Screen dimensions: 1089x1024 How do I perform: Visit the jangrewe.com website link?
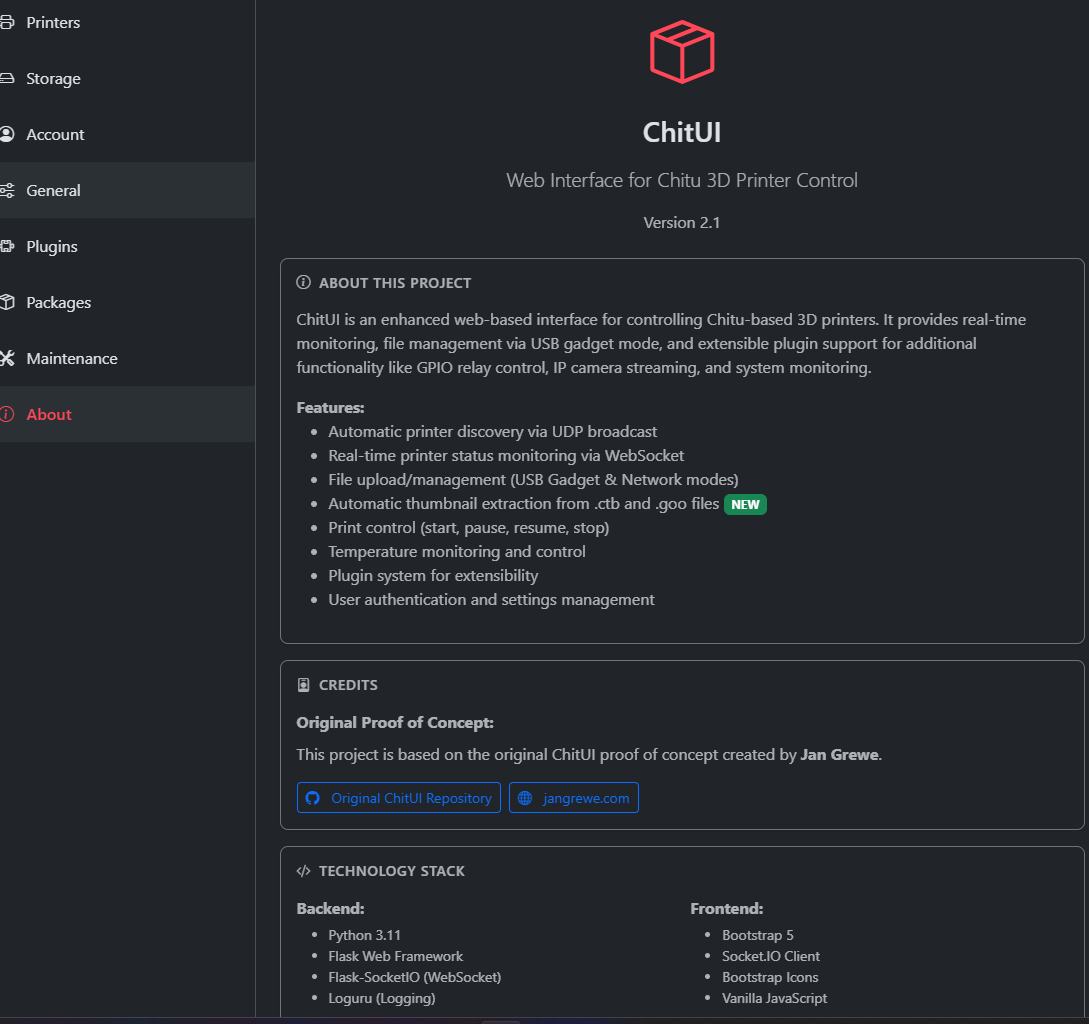pos(586,798)
